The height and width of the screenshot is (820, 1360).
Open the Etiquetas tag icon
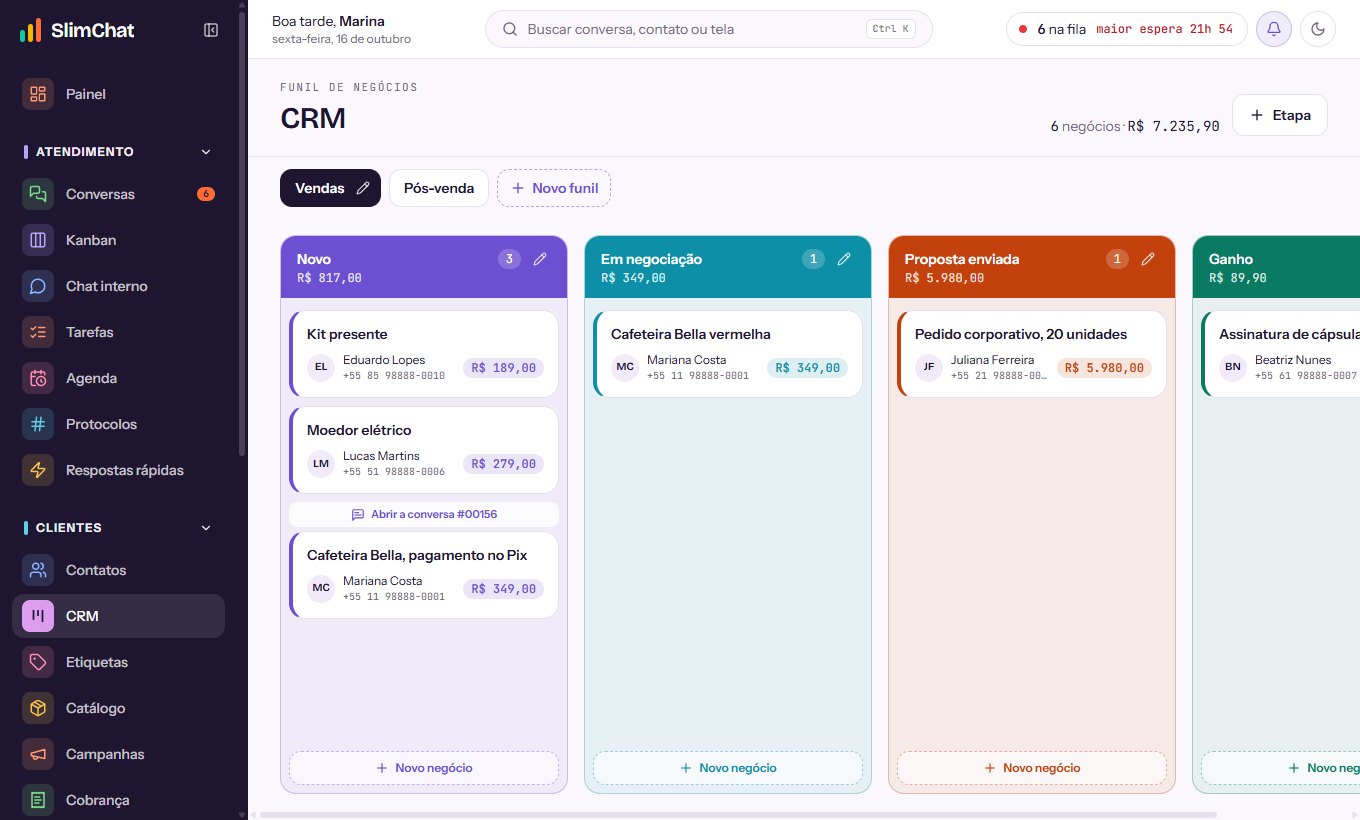click(38, 662)
